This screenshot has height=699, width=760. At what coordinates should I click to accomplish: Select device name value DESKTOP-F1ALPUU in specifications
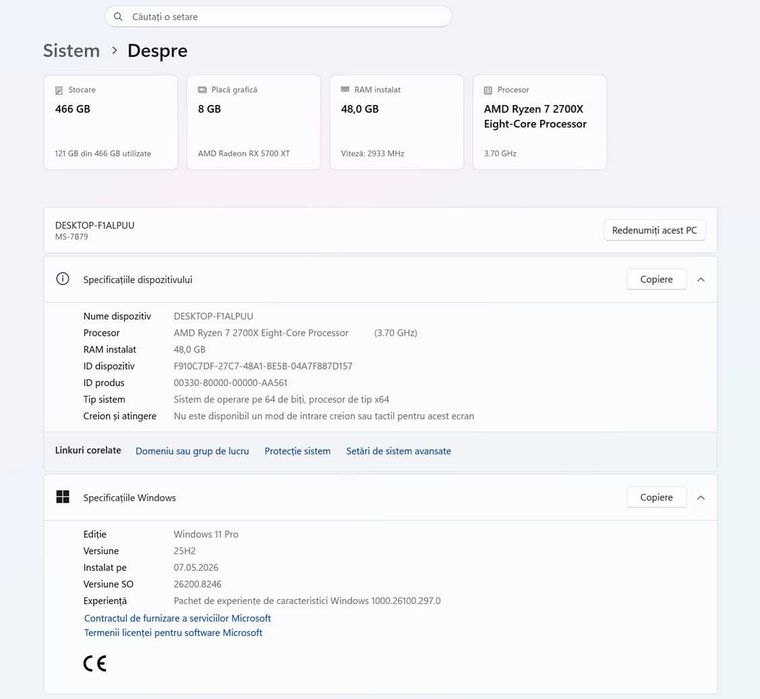click(x=213, y=316)
